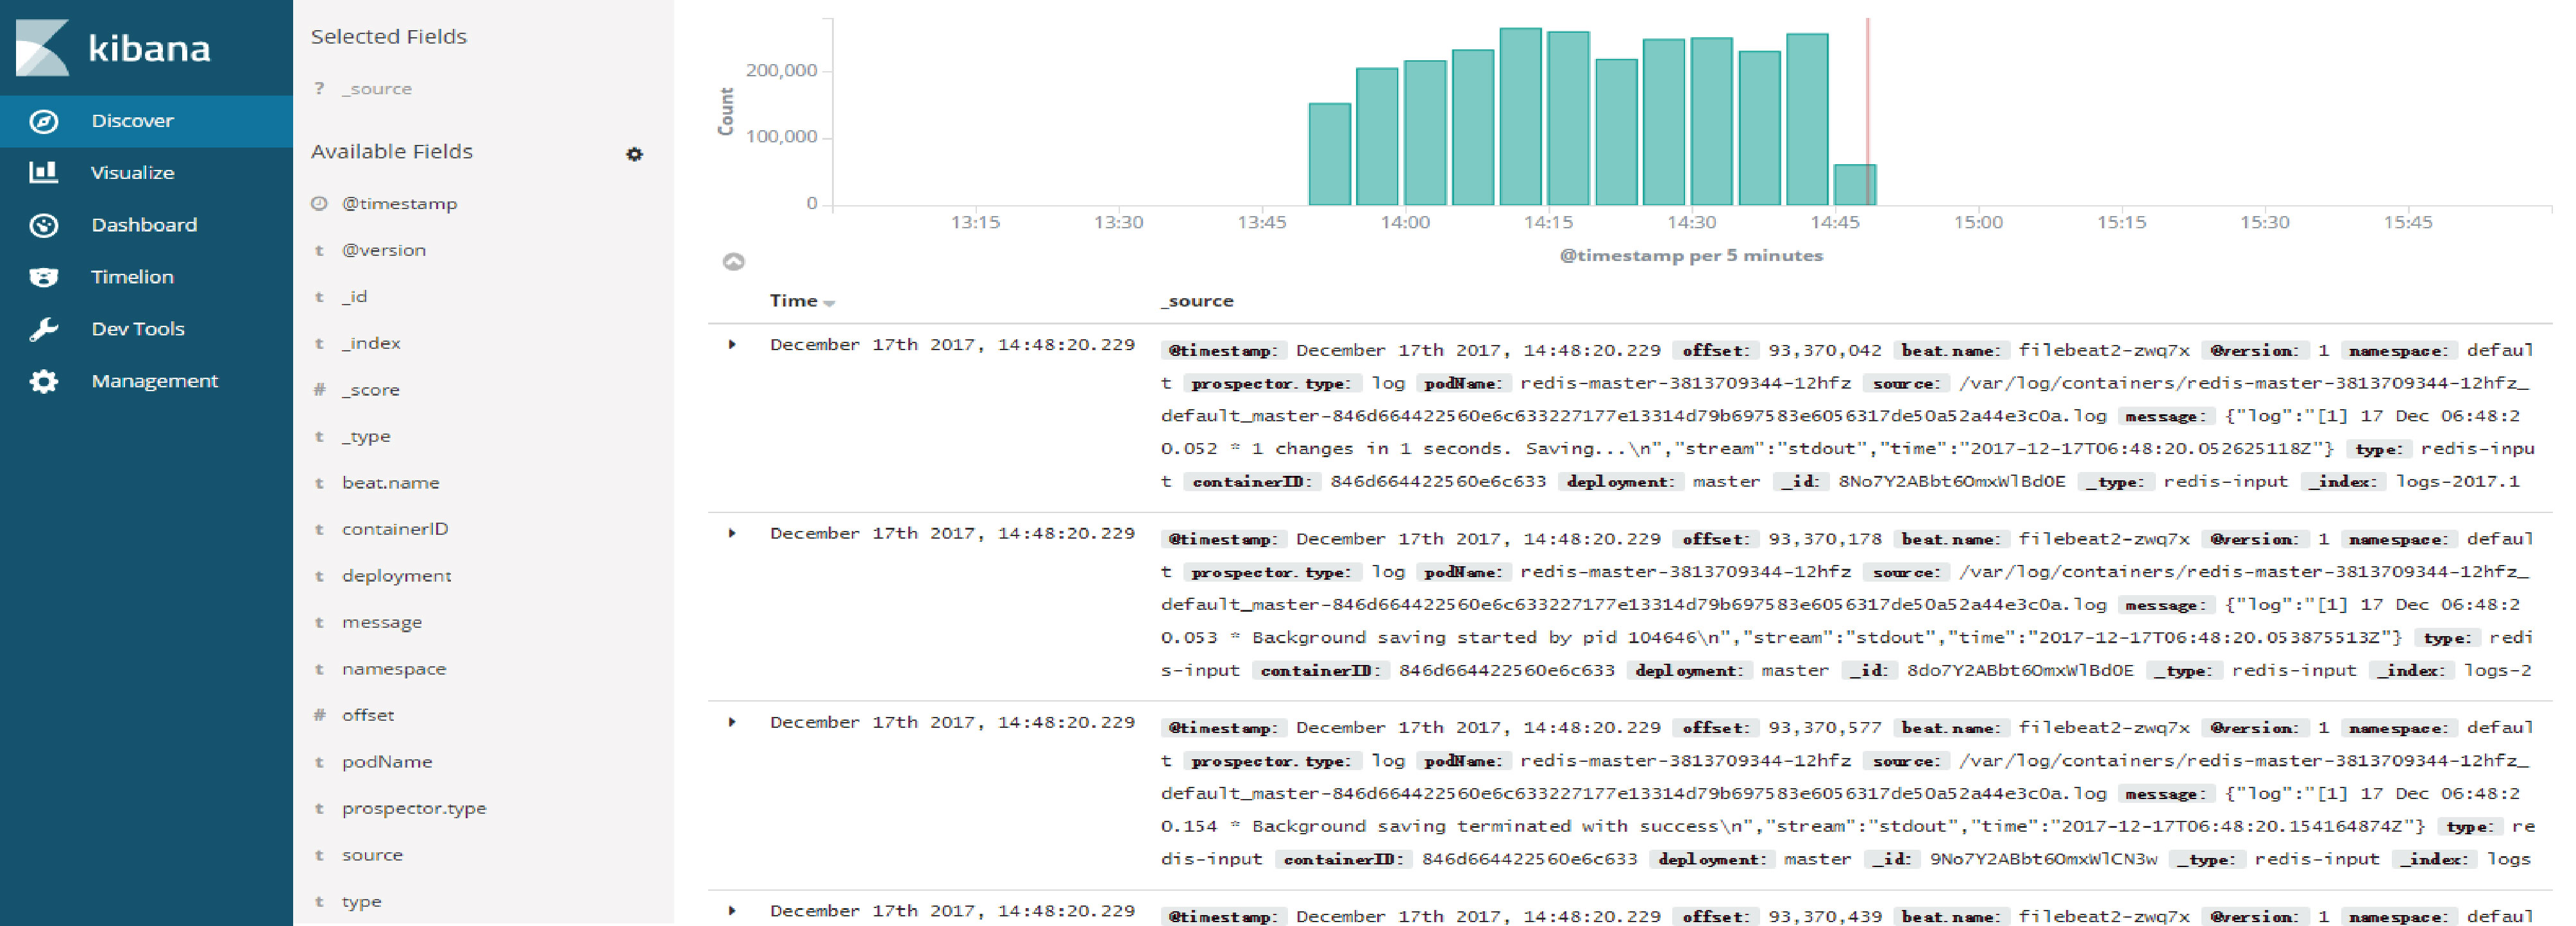Open the Discover menu item
Viewport: 2576px width, 926px height.
pyautogui.click(x=146, y=121)
